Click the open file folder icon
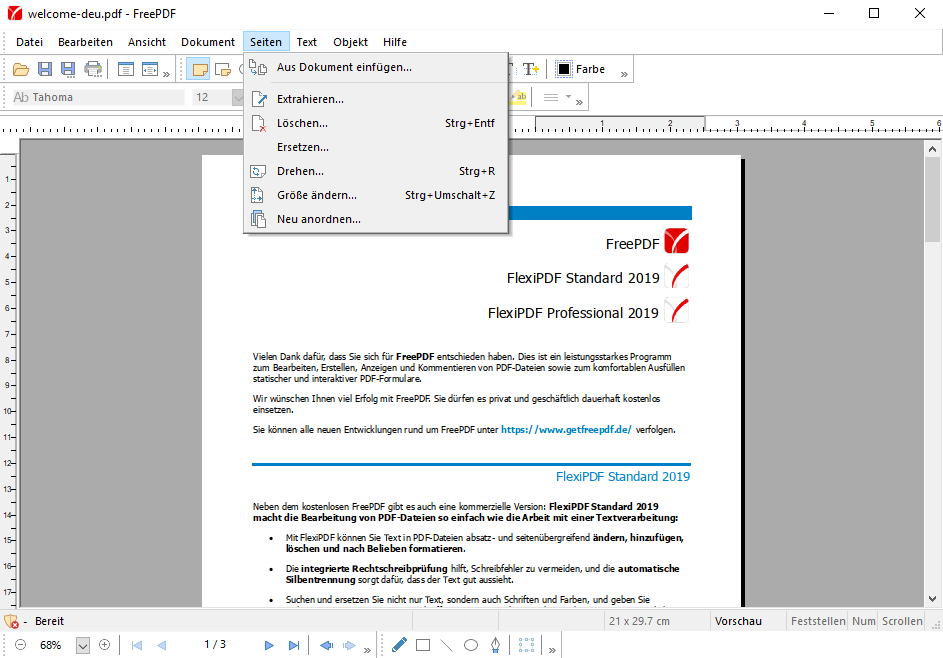This screenshot has height=658, width=943. click(20, 69)
